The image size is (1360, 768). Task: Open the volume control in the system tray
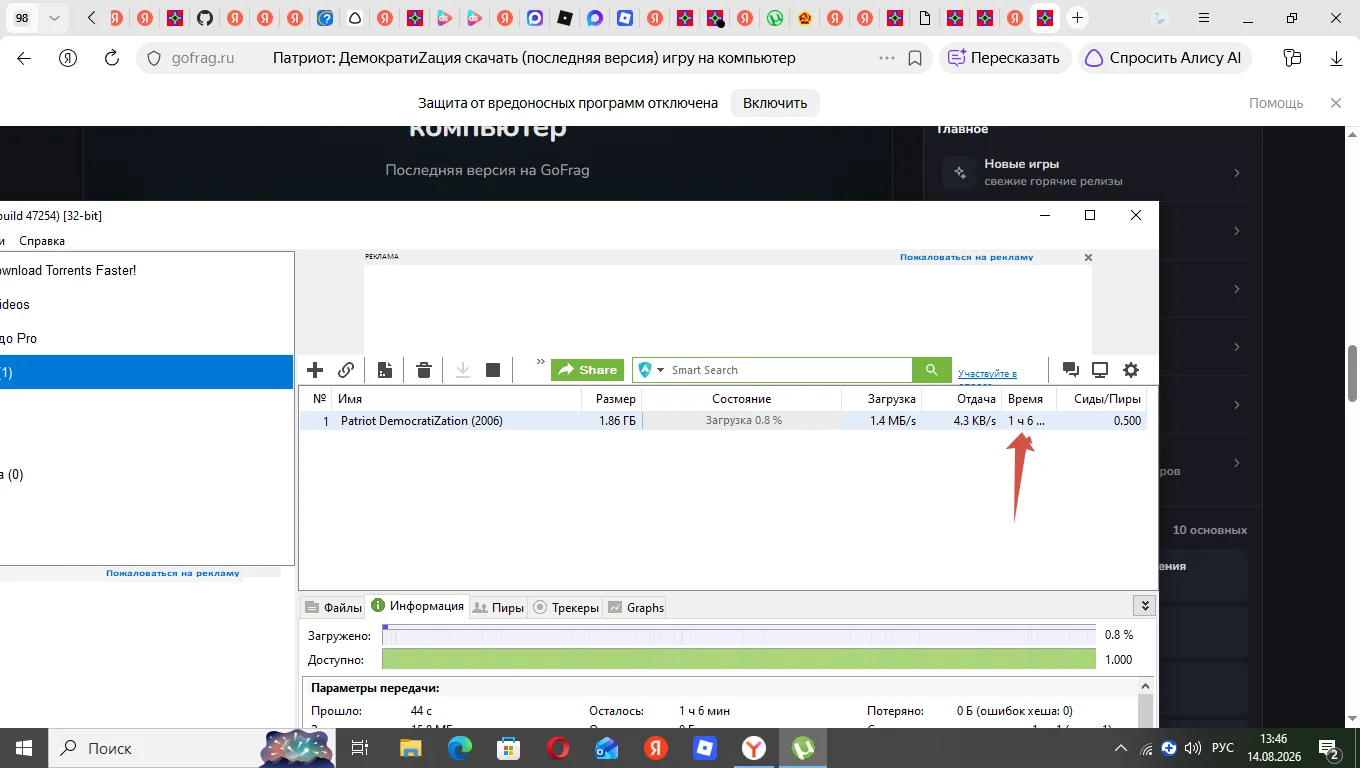[1193, 748]
